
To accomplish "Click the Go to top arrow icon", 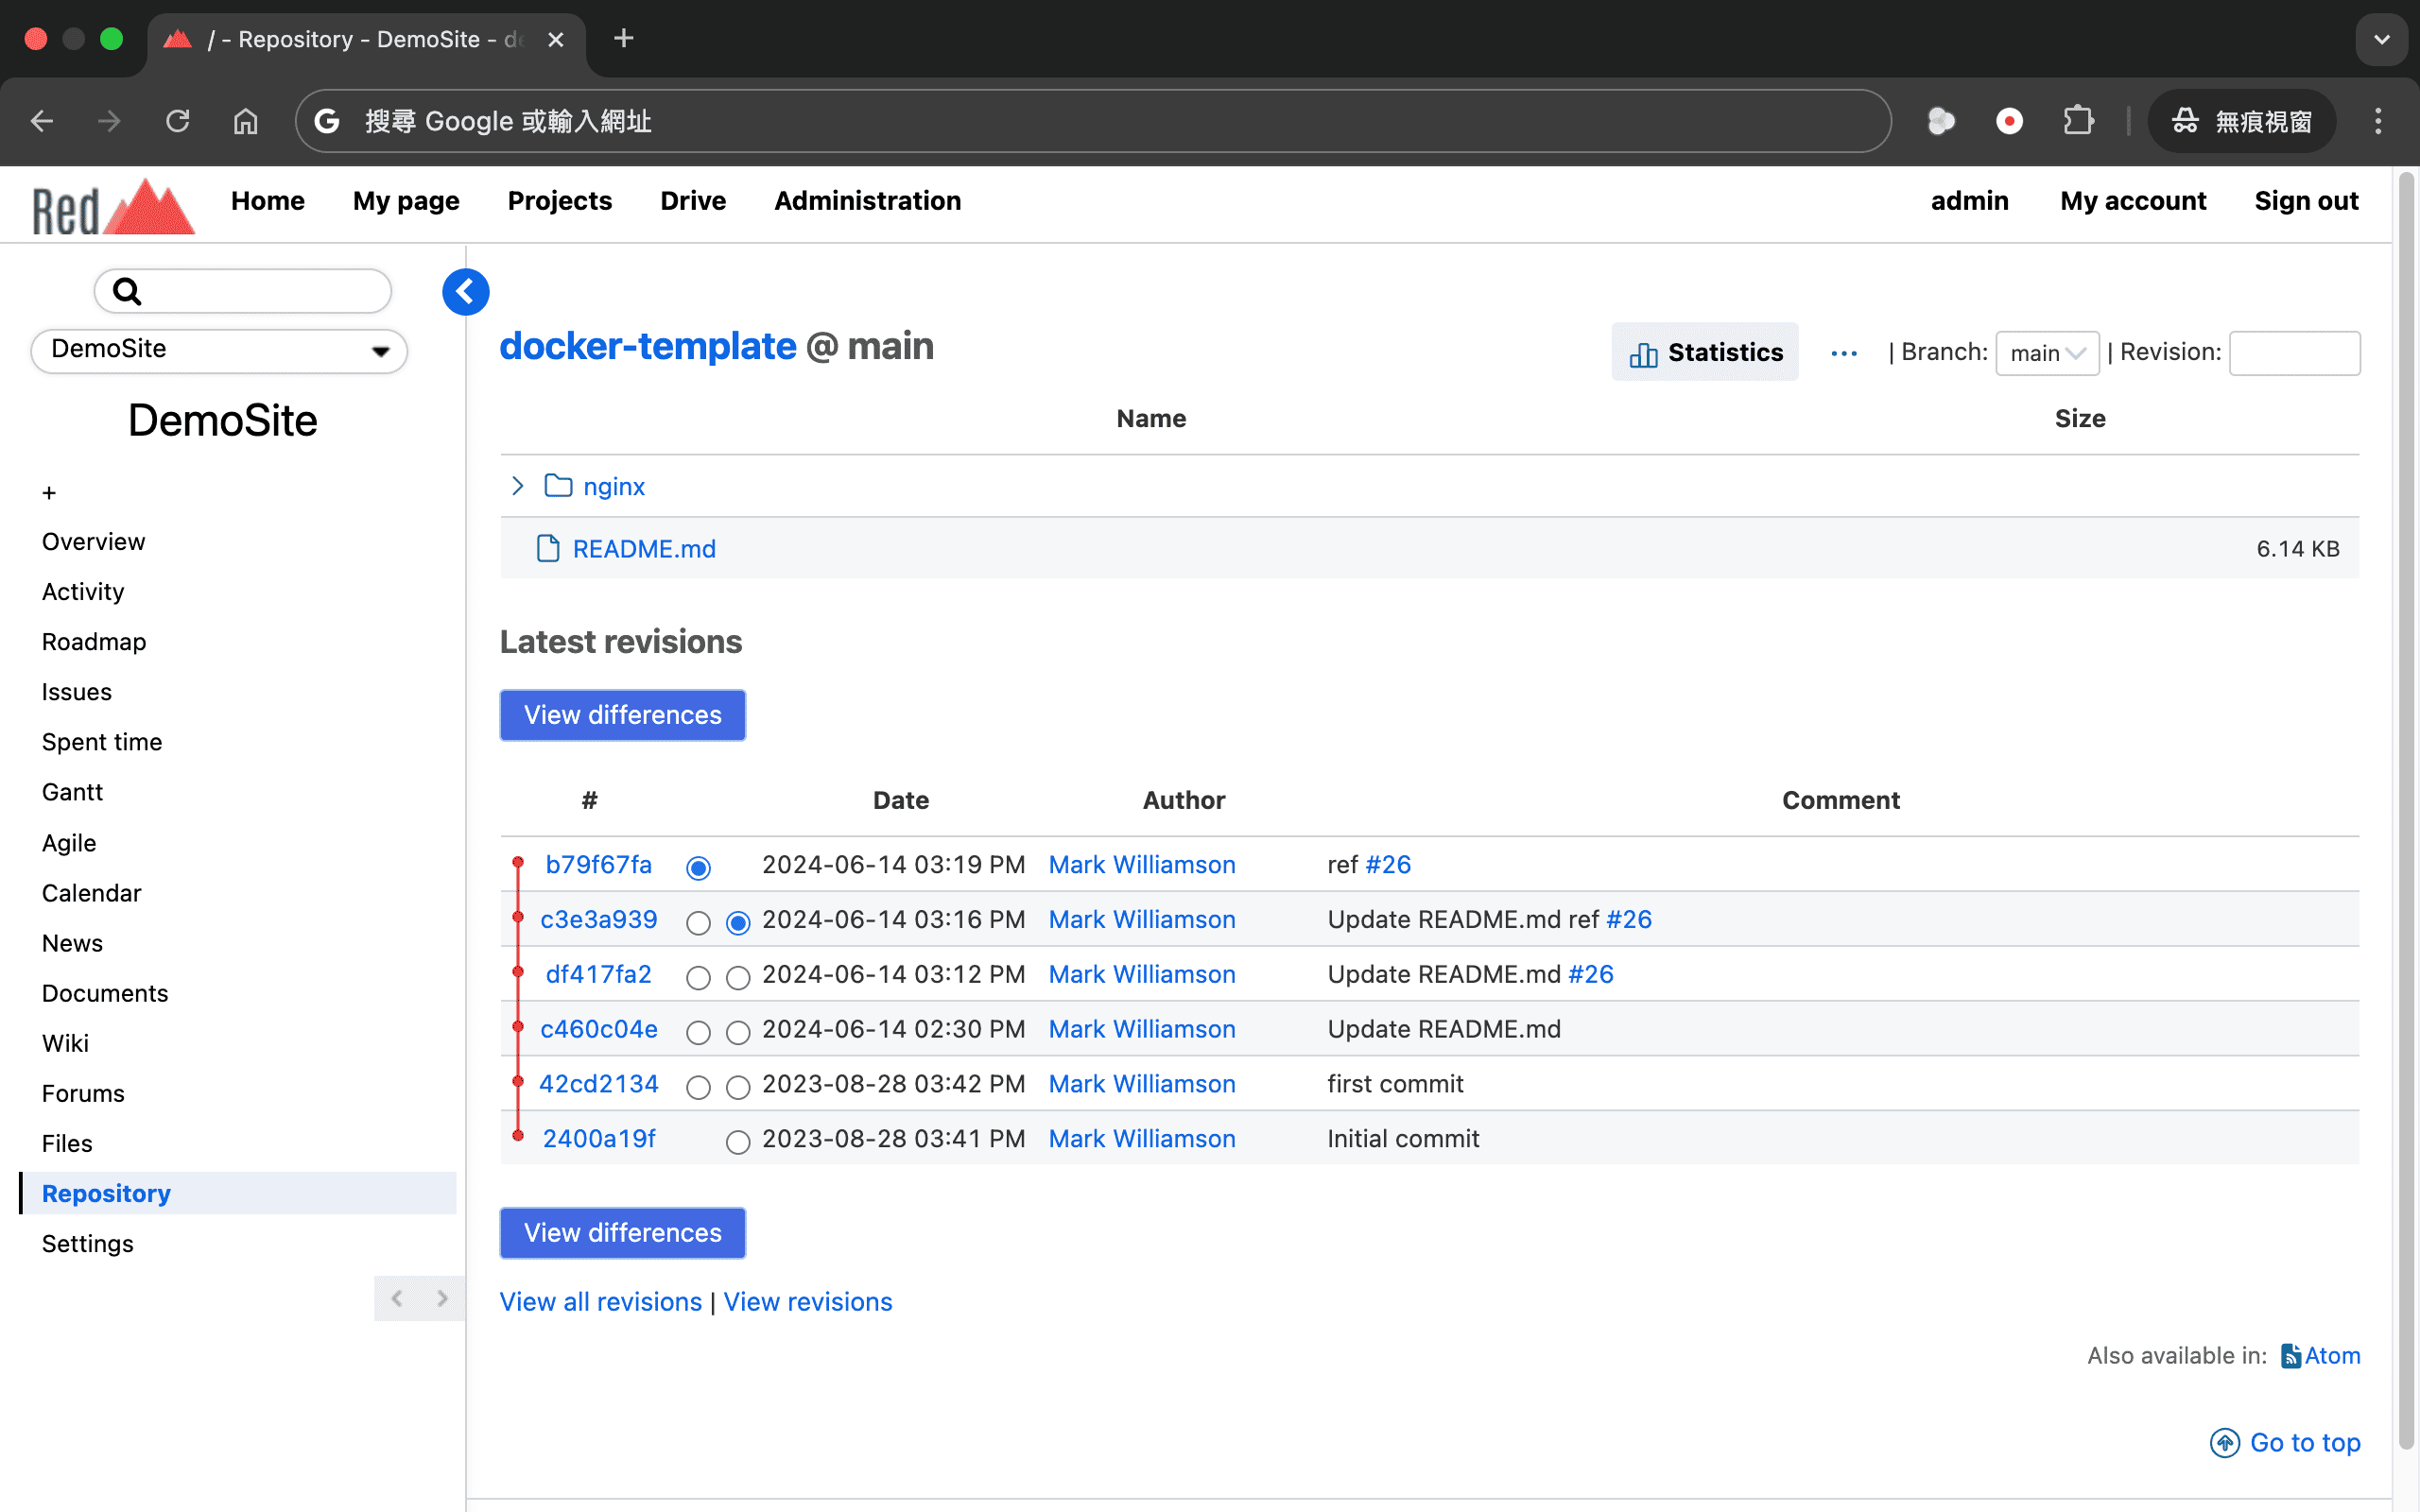I will tap(2224, 1442).
